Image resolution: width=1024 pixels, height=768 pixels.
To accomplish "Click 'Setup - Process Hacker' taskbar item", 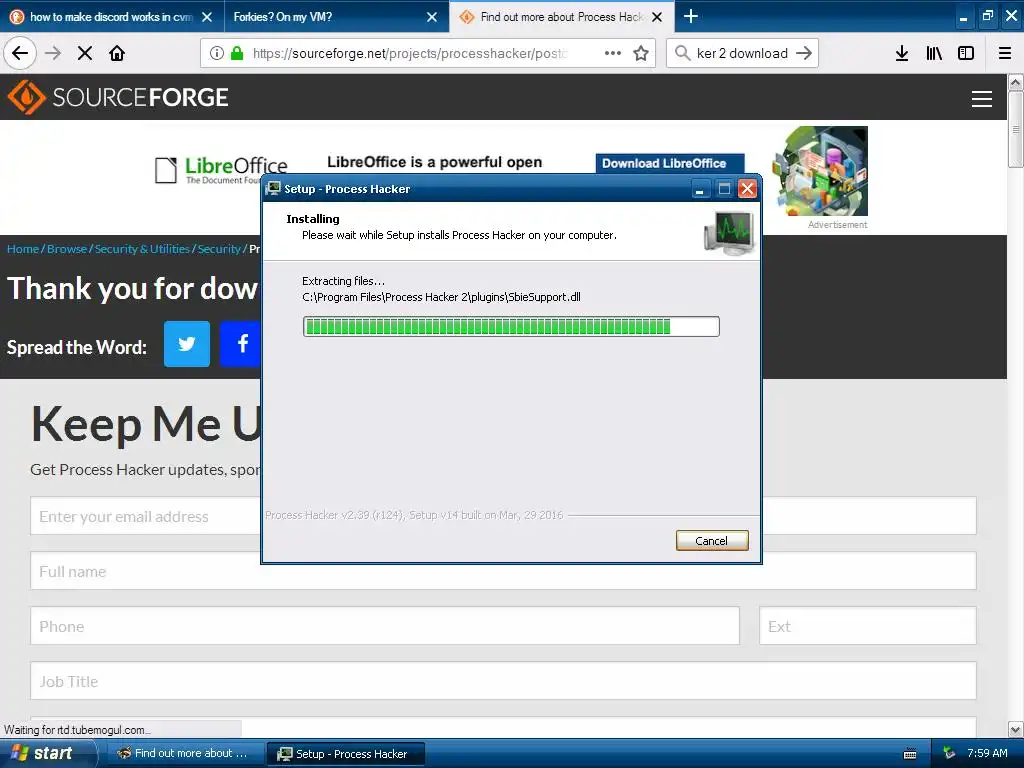I will click(x=346, y=754).
